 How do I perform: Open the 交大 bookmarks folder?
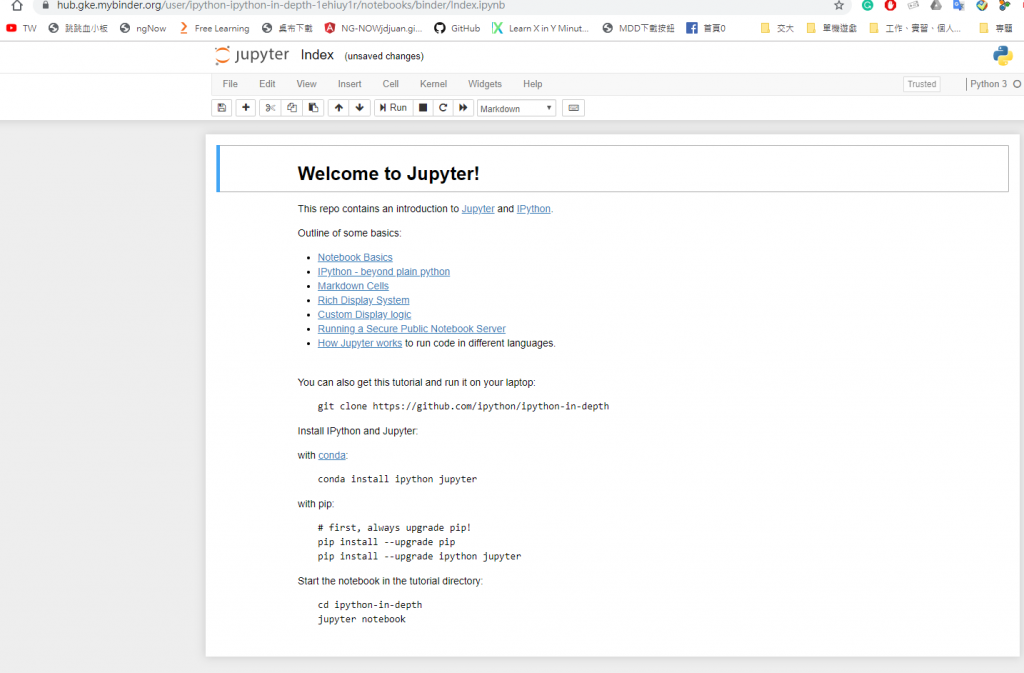click(x=777, y=28)
